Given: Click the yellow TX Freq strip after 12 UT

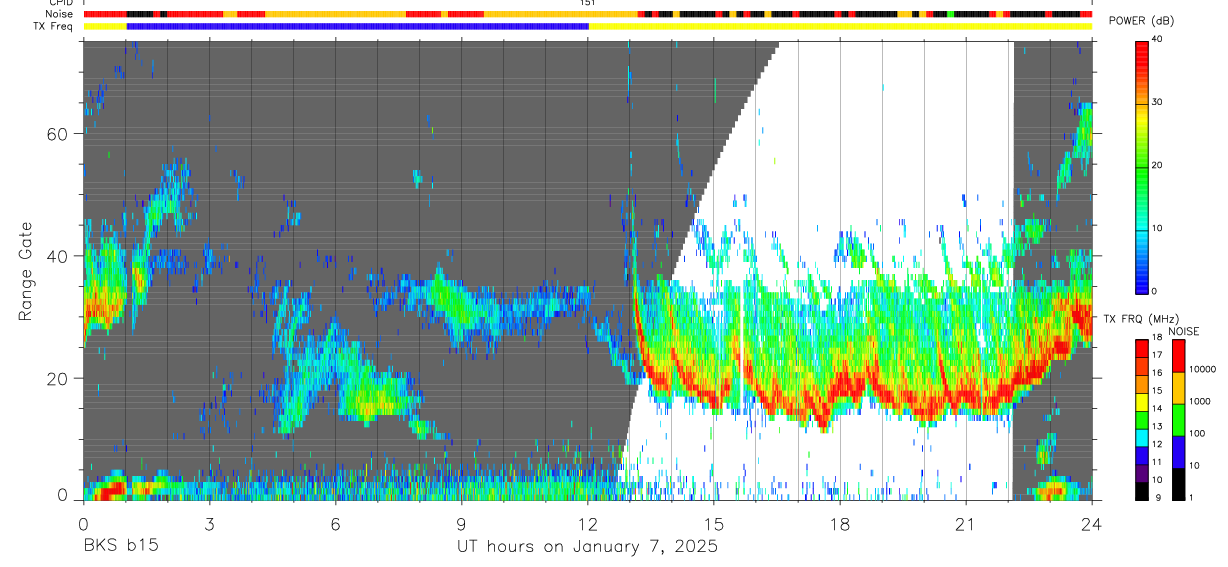Looking at the screenshot, I should click(x=840, y=26).
